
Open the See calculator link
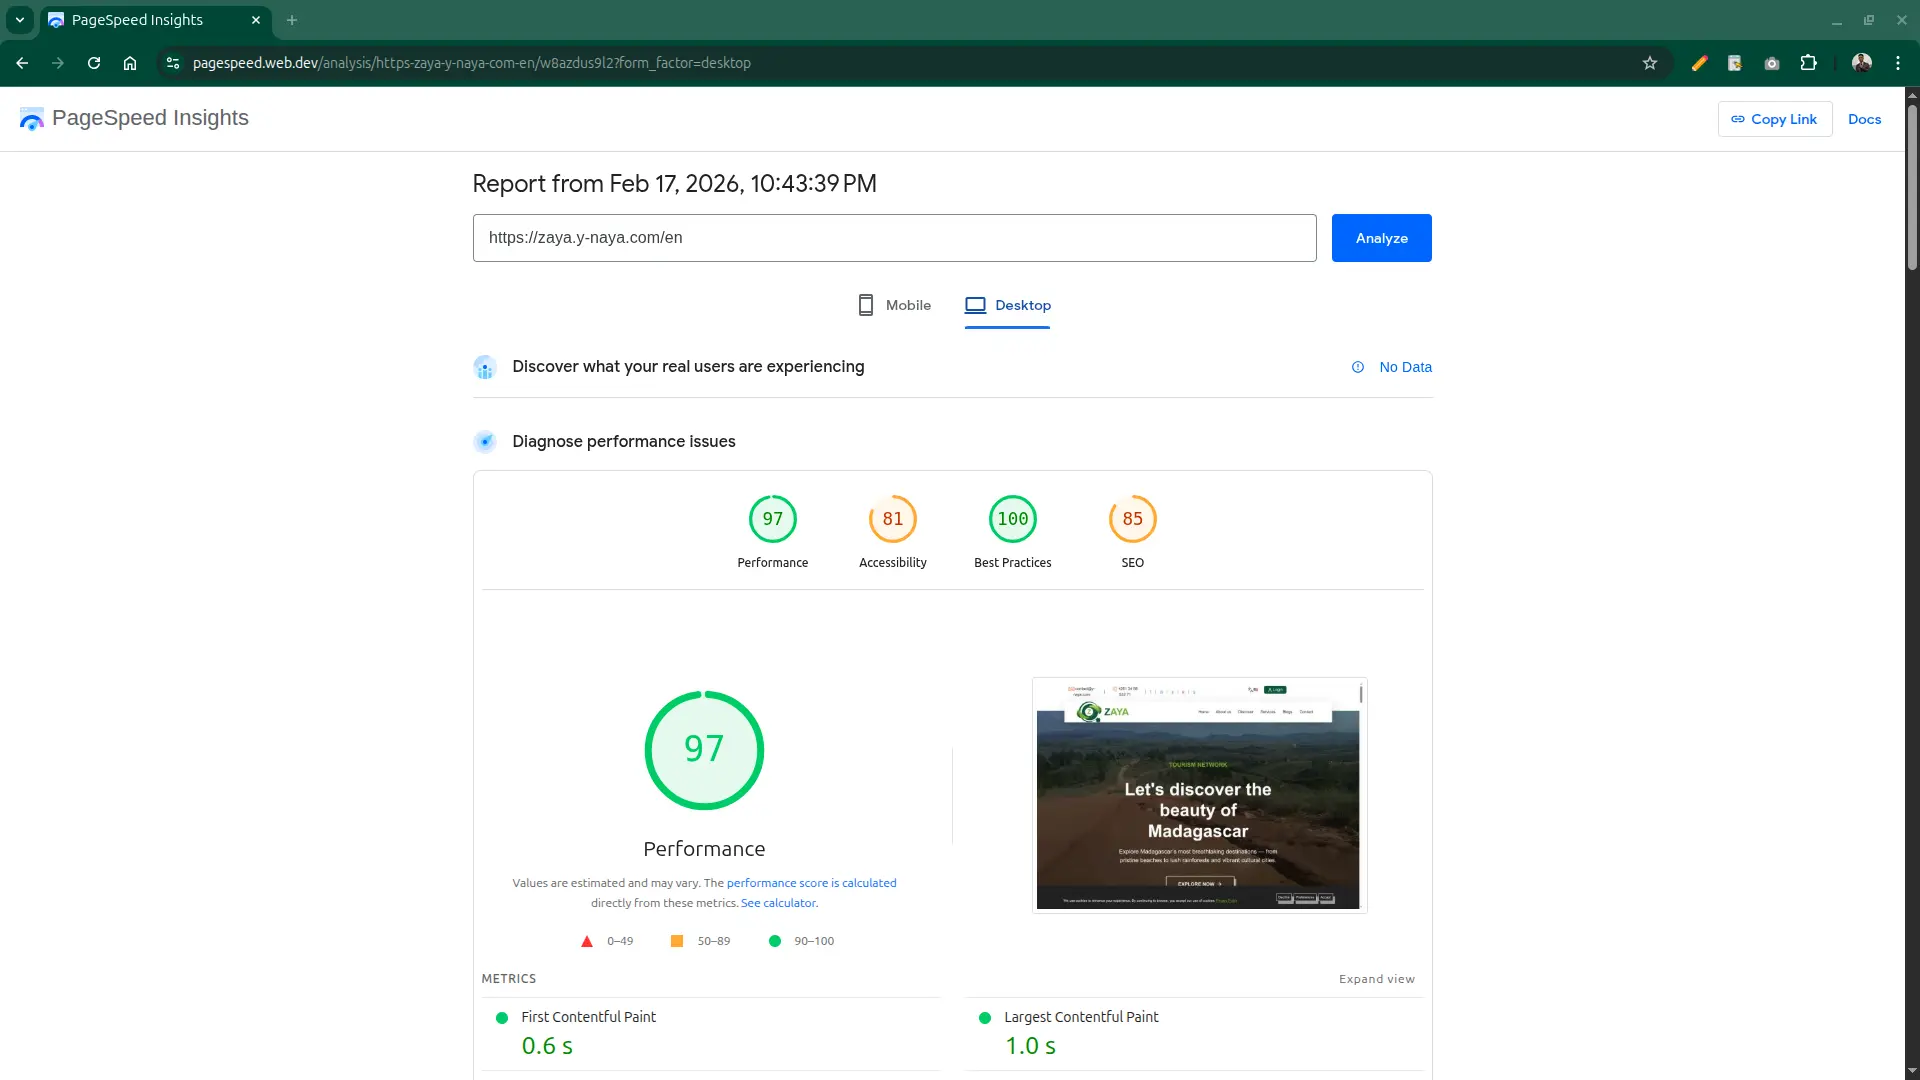pyautogui.click(x=778, y=903)
